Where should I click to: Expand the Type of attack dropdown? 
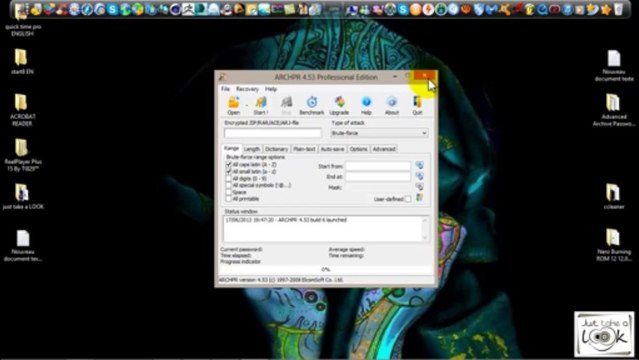click(x=379, y=133)
